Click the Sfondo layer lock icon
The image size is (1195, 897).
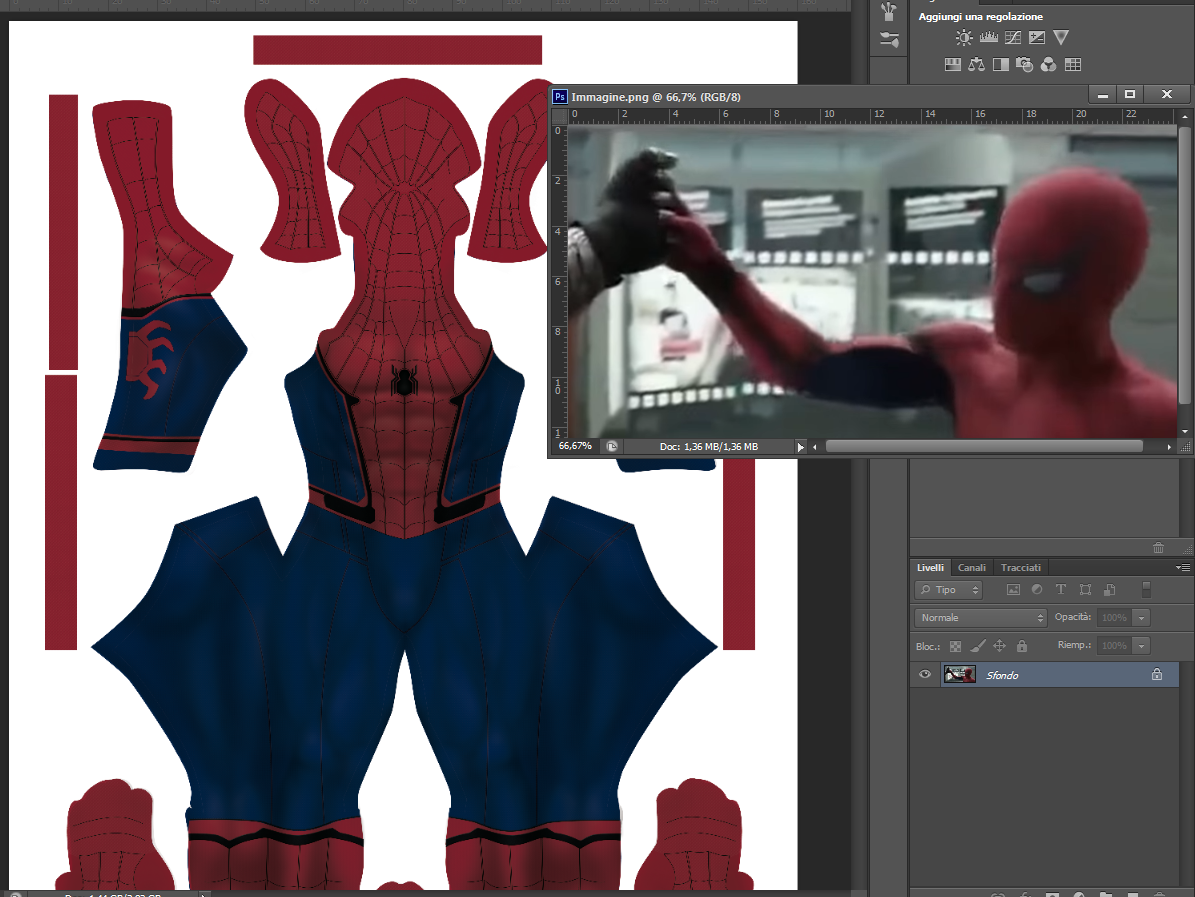1157,674
